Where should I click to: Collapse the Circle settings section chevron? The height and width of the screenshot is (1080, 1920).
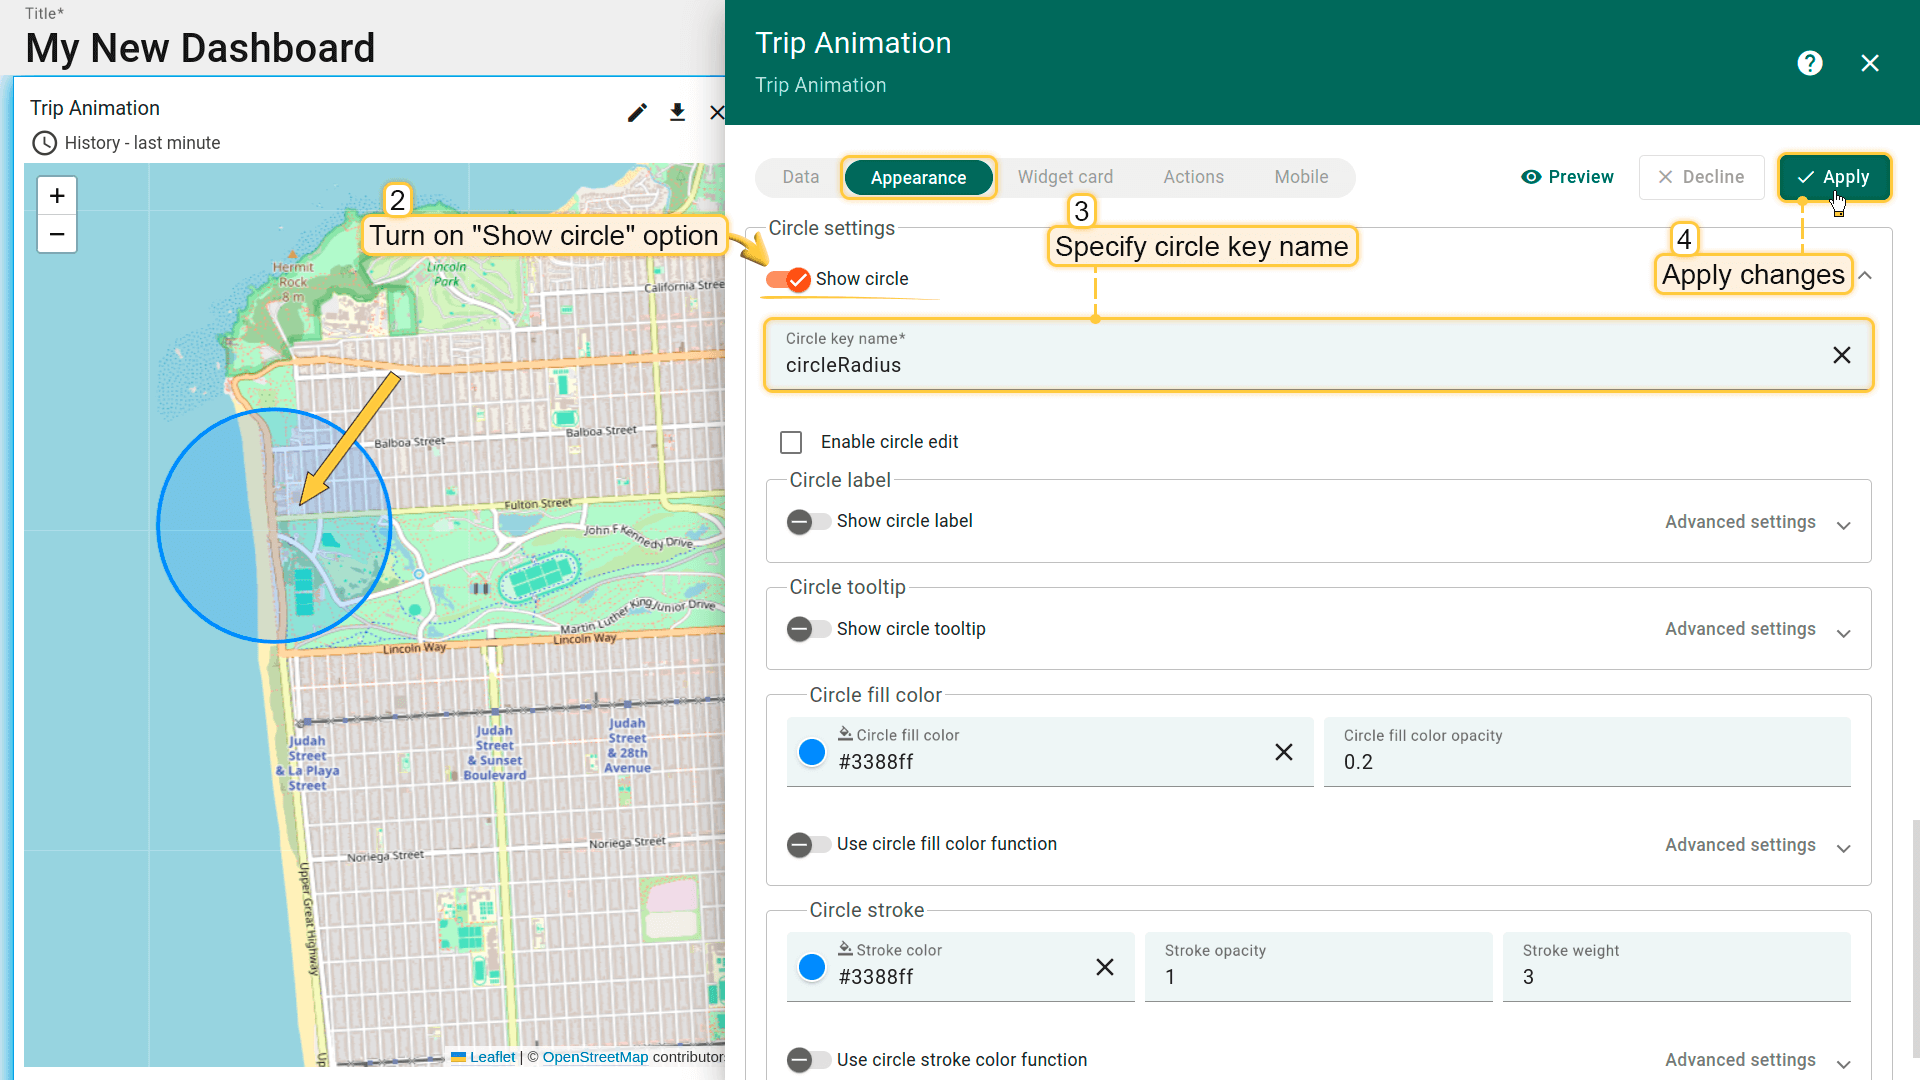click(x=1865, y=276)
